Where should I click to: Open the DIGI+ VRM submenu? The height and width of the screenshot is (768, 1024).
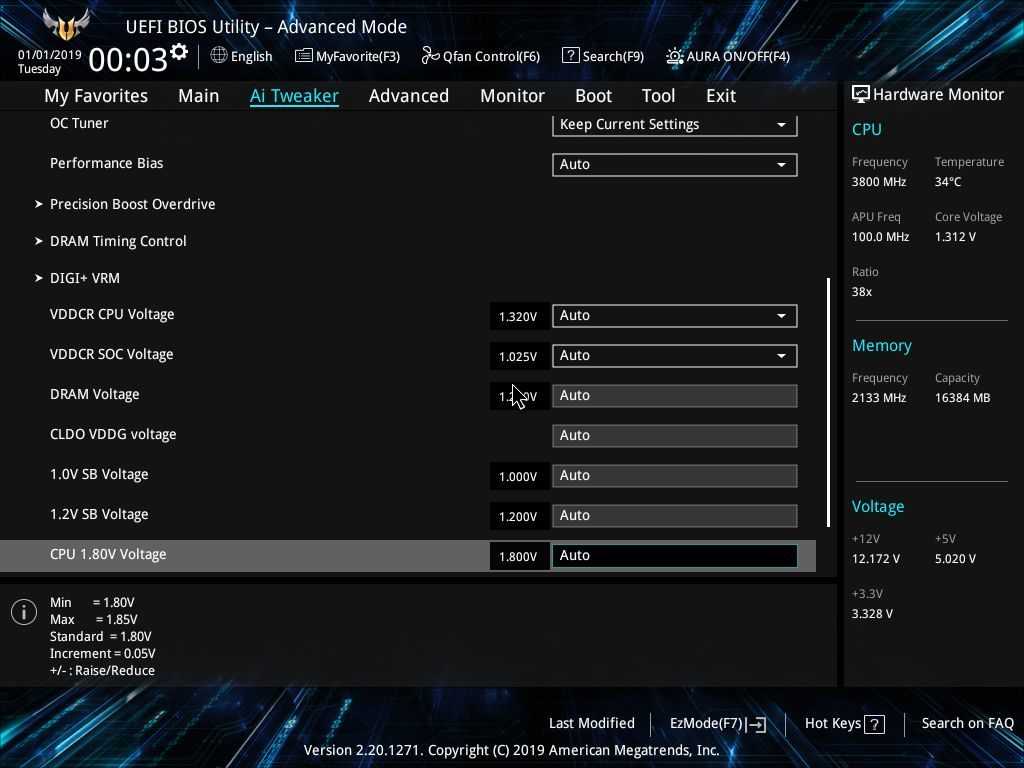85,278
